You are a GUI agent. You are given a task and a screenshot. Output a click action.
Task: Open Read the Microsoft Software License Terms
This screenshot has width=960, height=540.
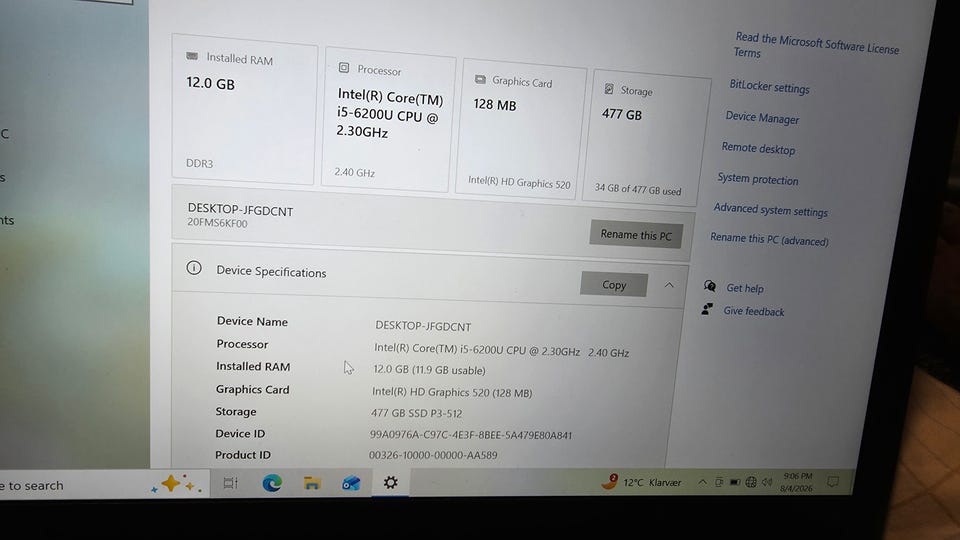(816, 46)
